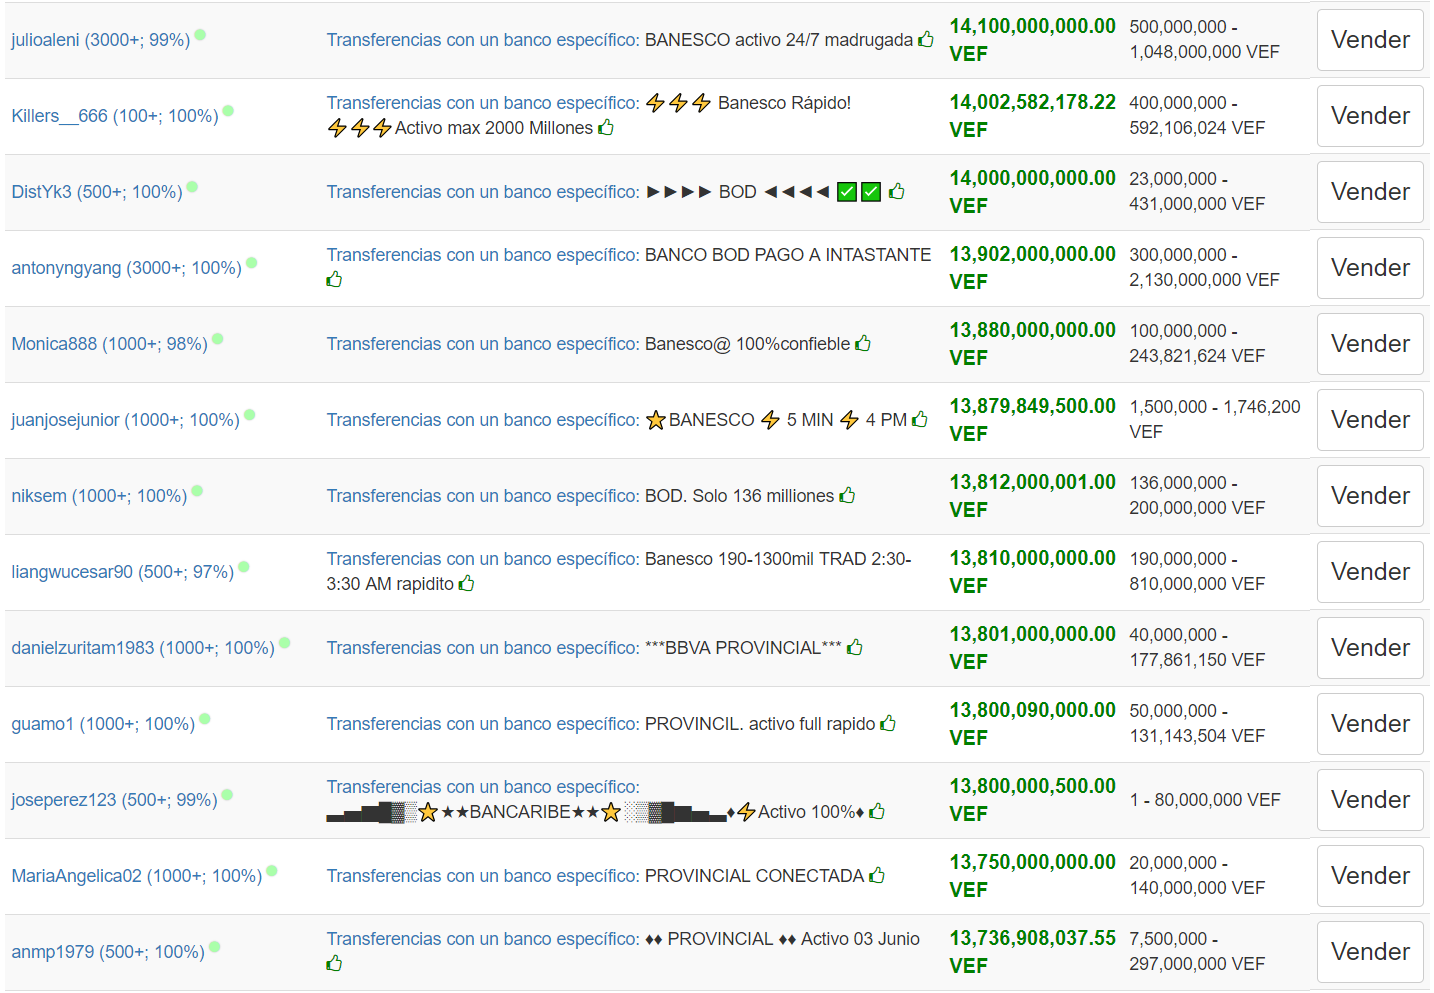Click thumbs-up icon next to 'Banesco@ 100%confieble'
The width and height of the screenshot is (1434, 993).
tap(863, 343)
